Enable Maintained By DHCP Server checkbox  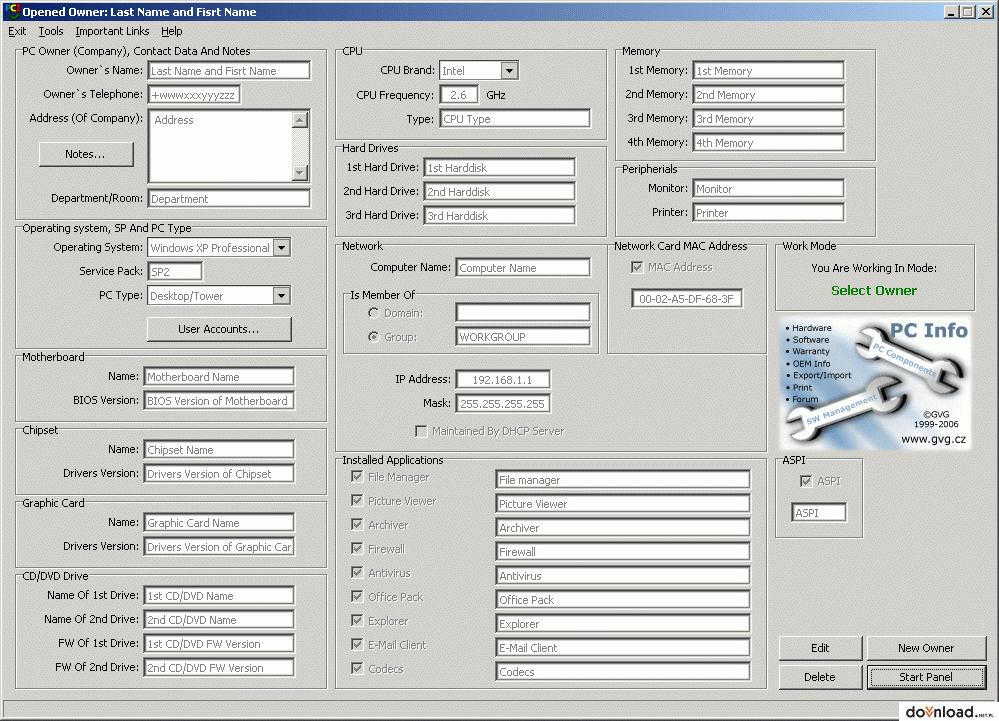[x=421, y=431]
